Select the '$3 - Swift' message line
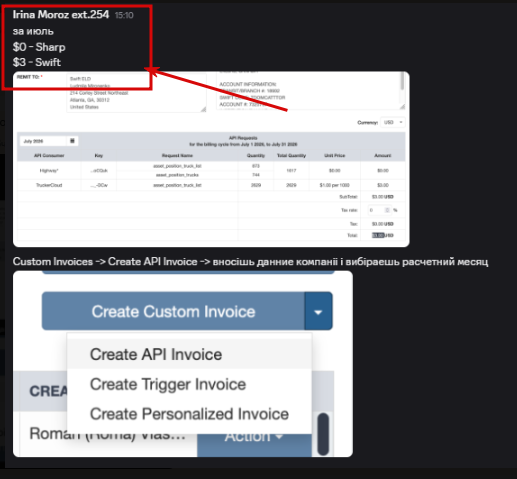Screen dimensions: 517x479 pos(37,62)
